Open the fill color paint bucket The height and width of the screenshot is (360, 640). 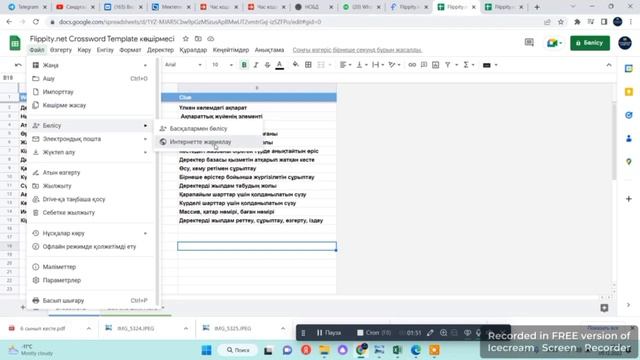click(296, 64)
